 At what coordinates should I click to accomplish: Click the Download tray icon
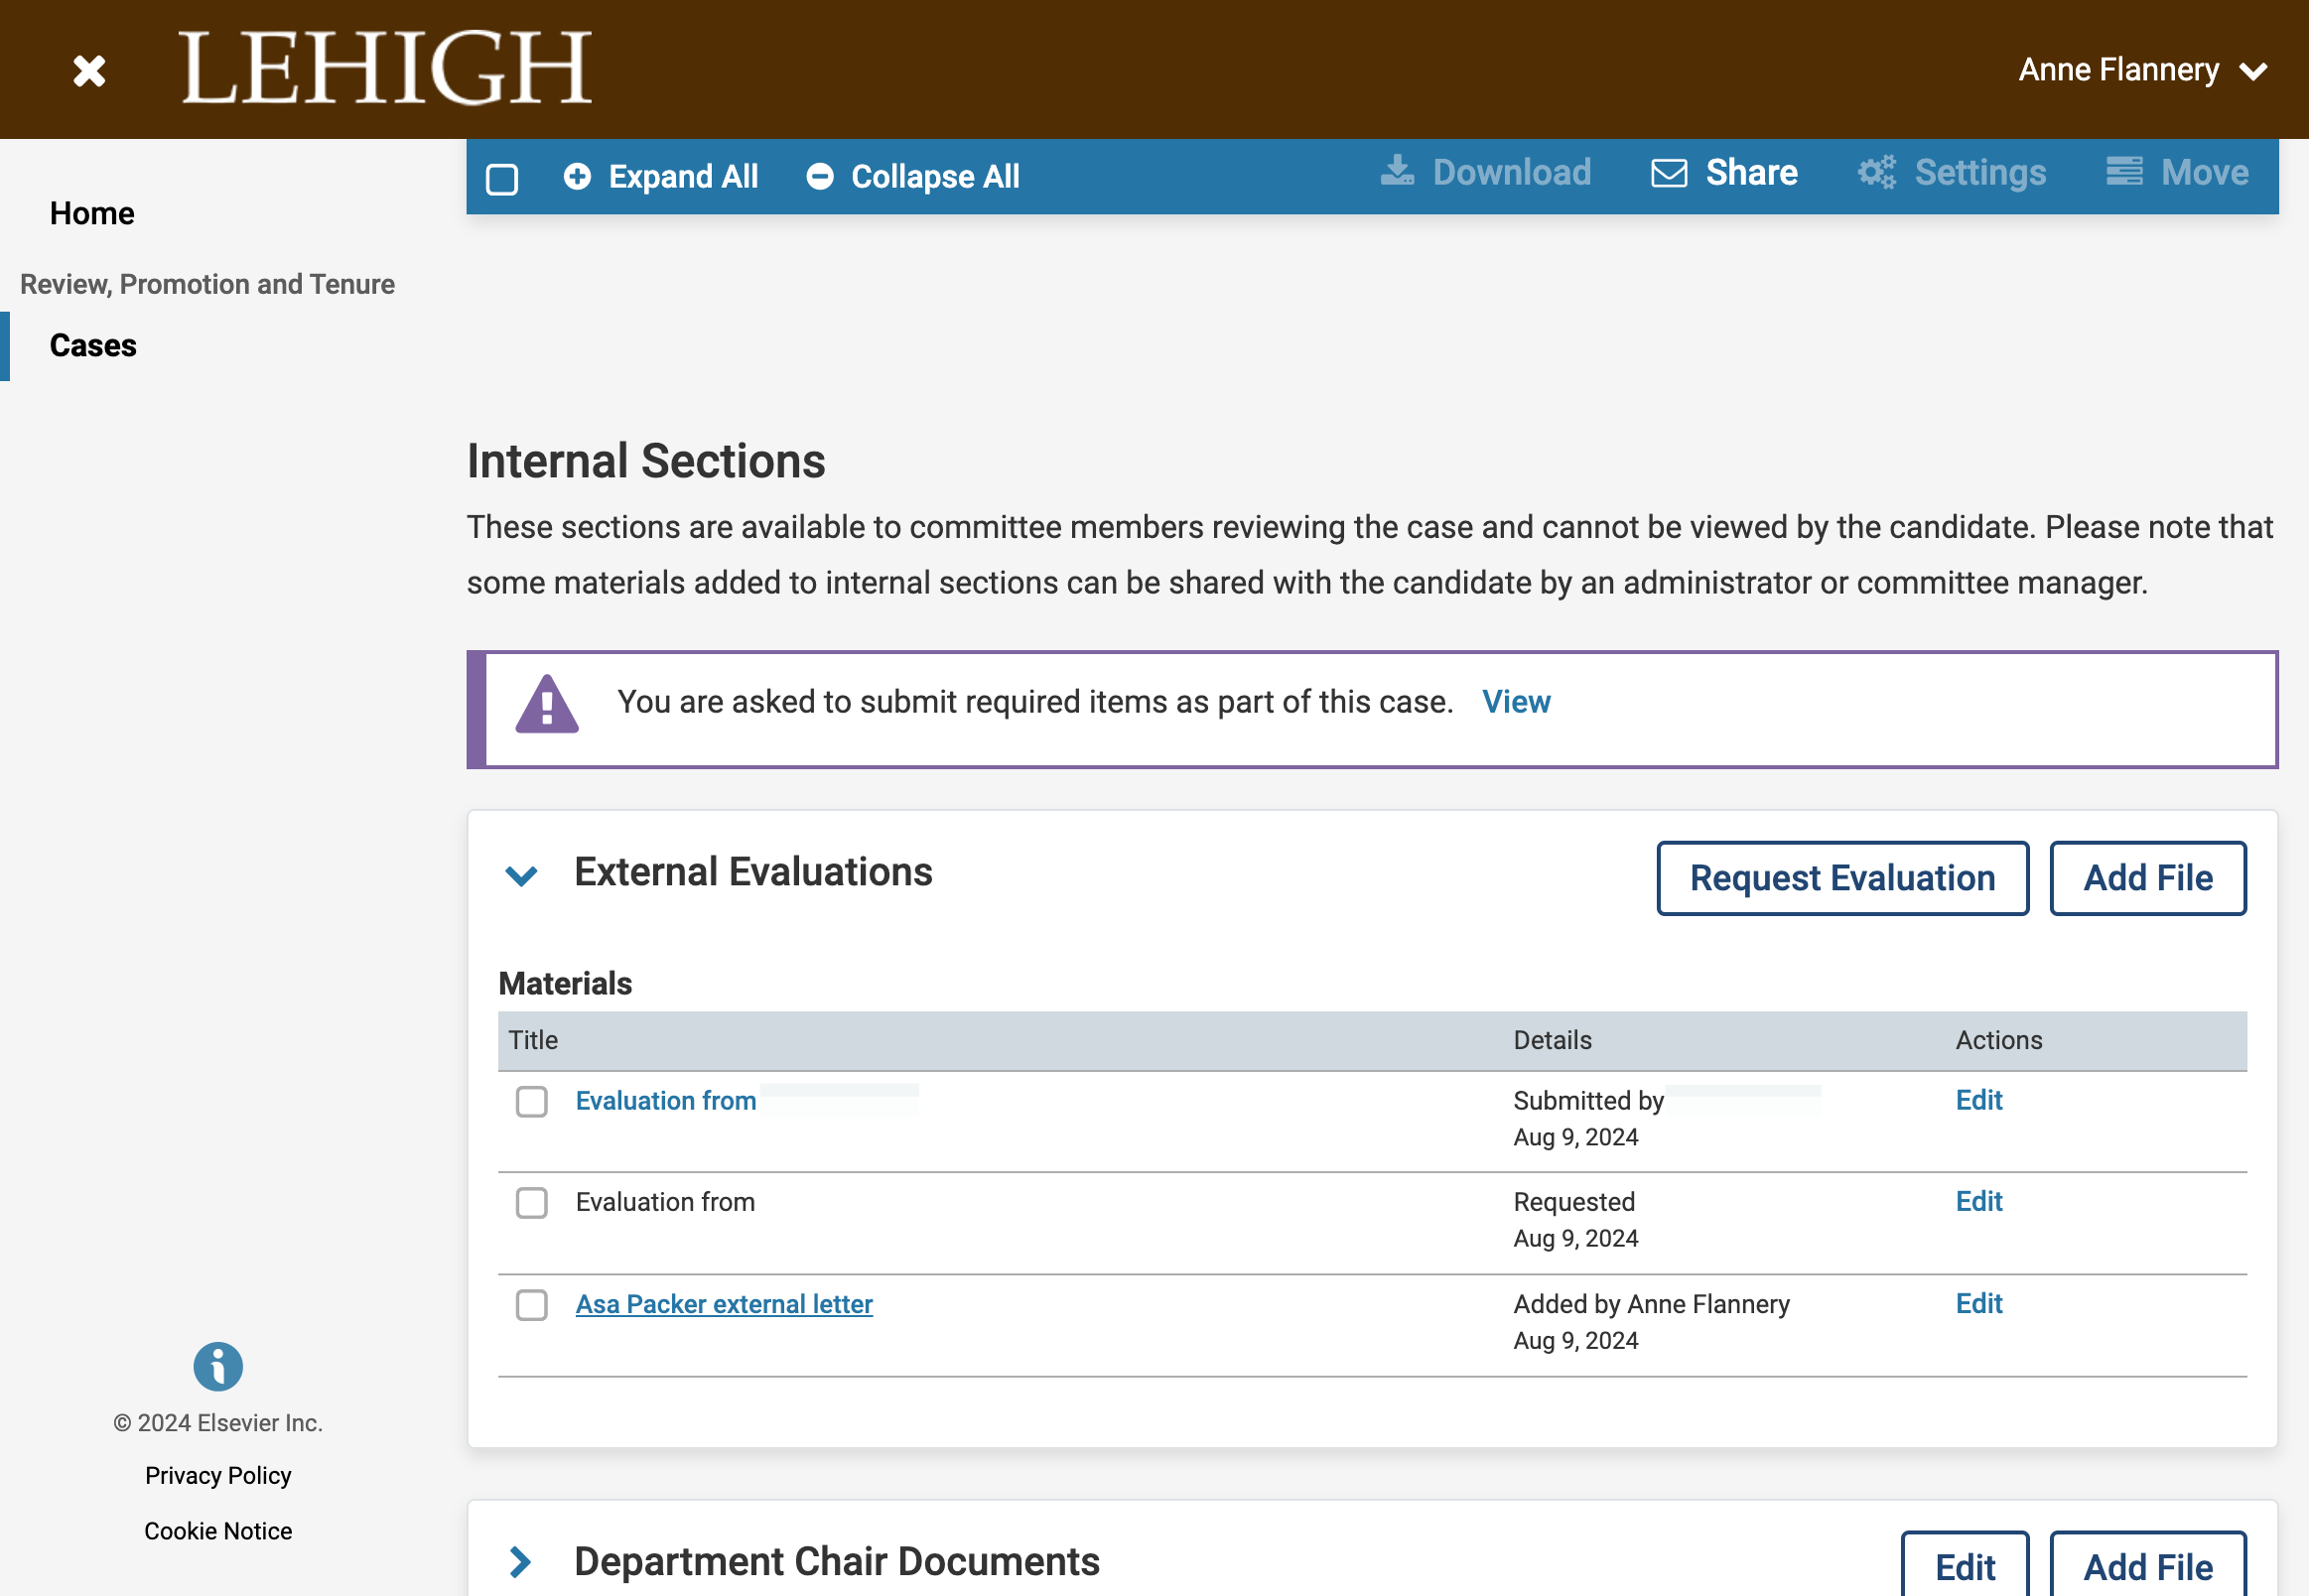(1397, 172)
